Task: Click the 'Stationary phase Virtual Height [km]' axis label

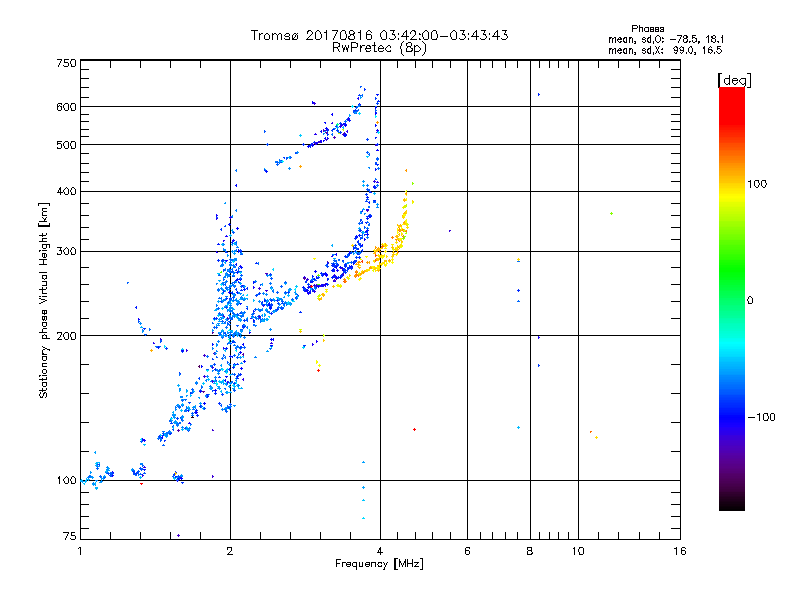Action: coord(44,301)
